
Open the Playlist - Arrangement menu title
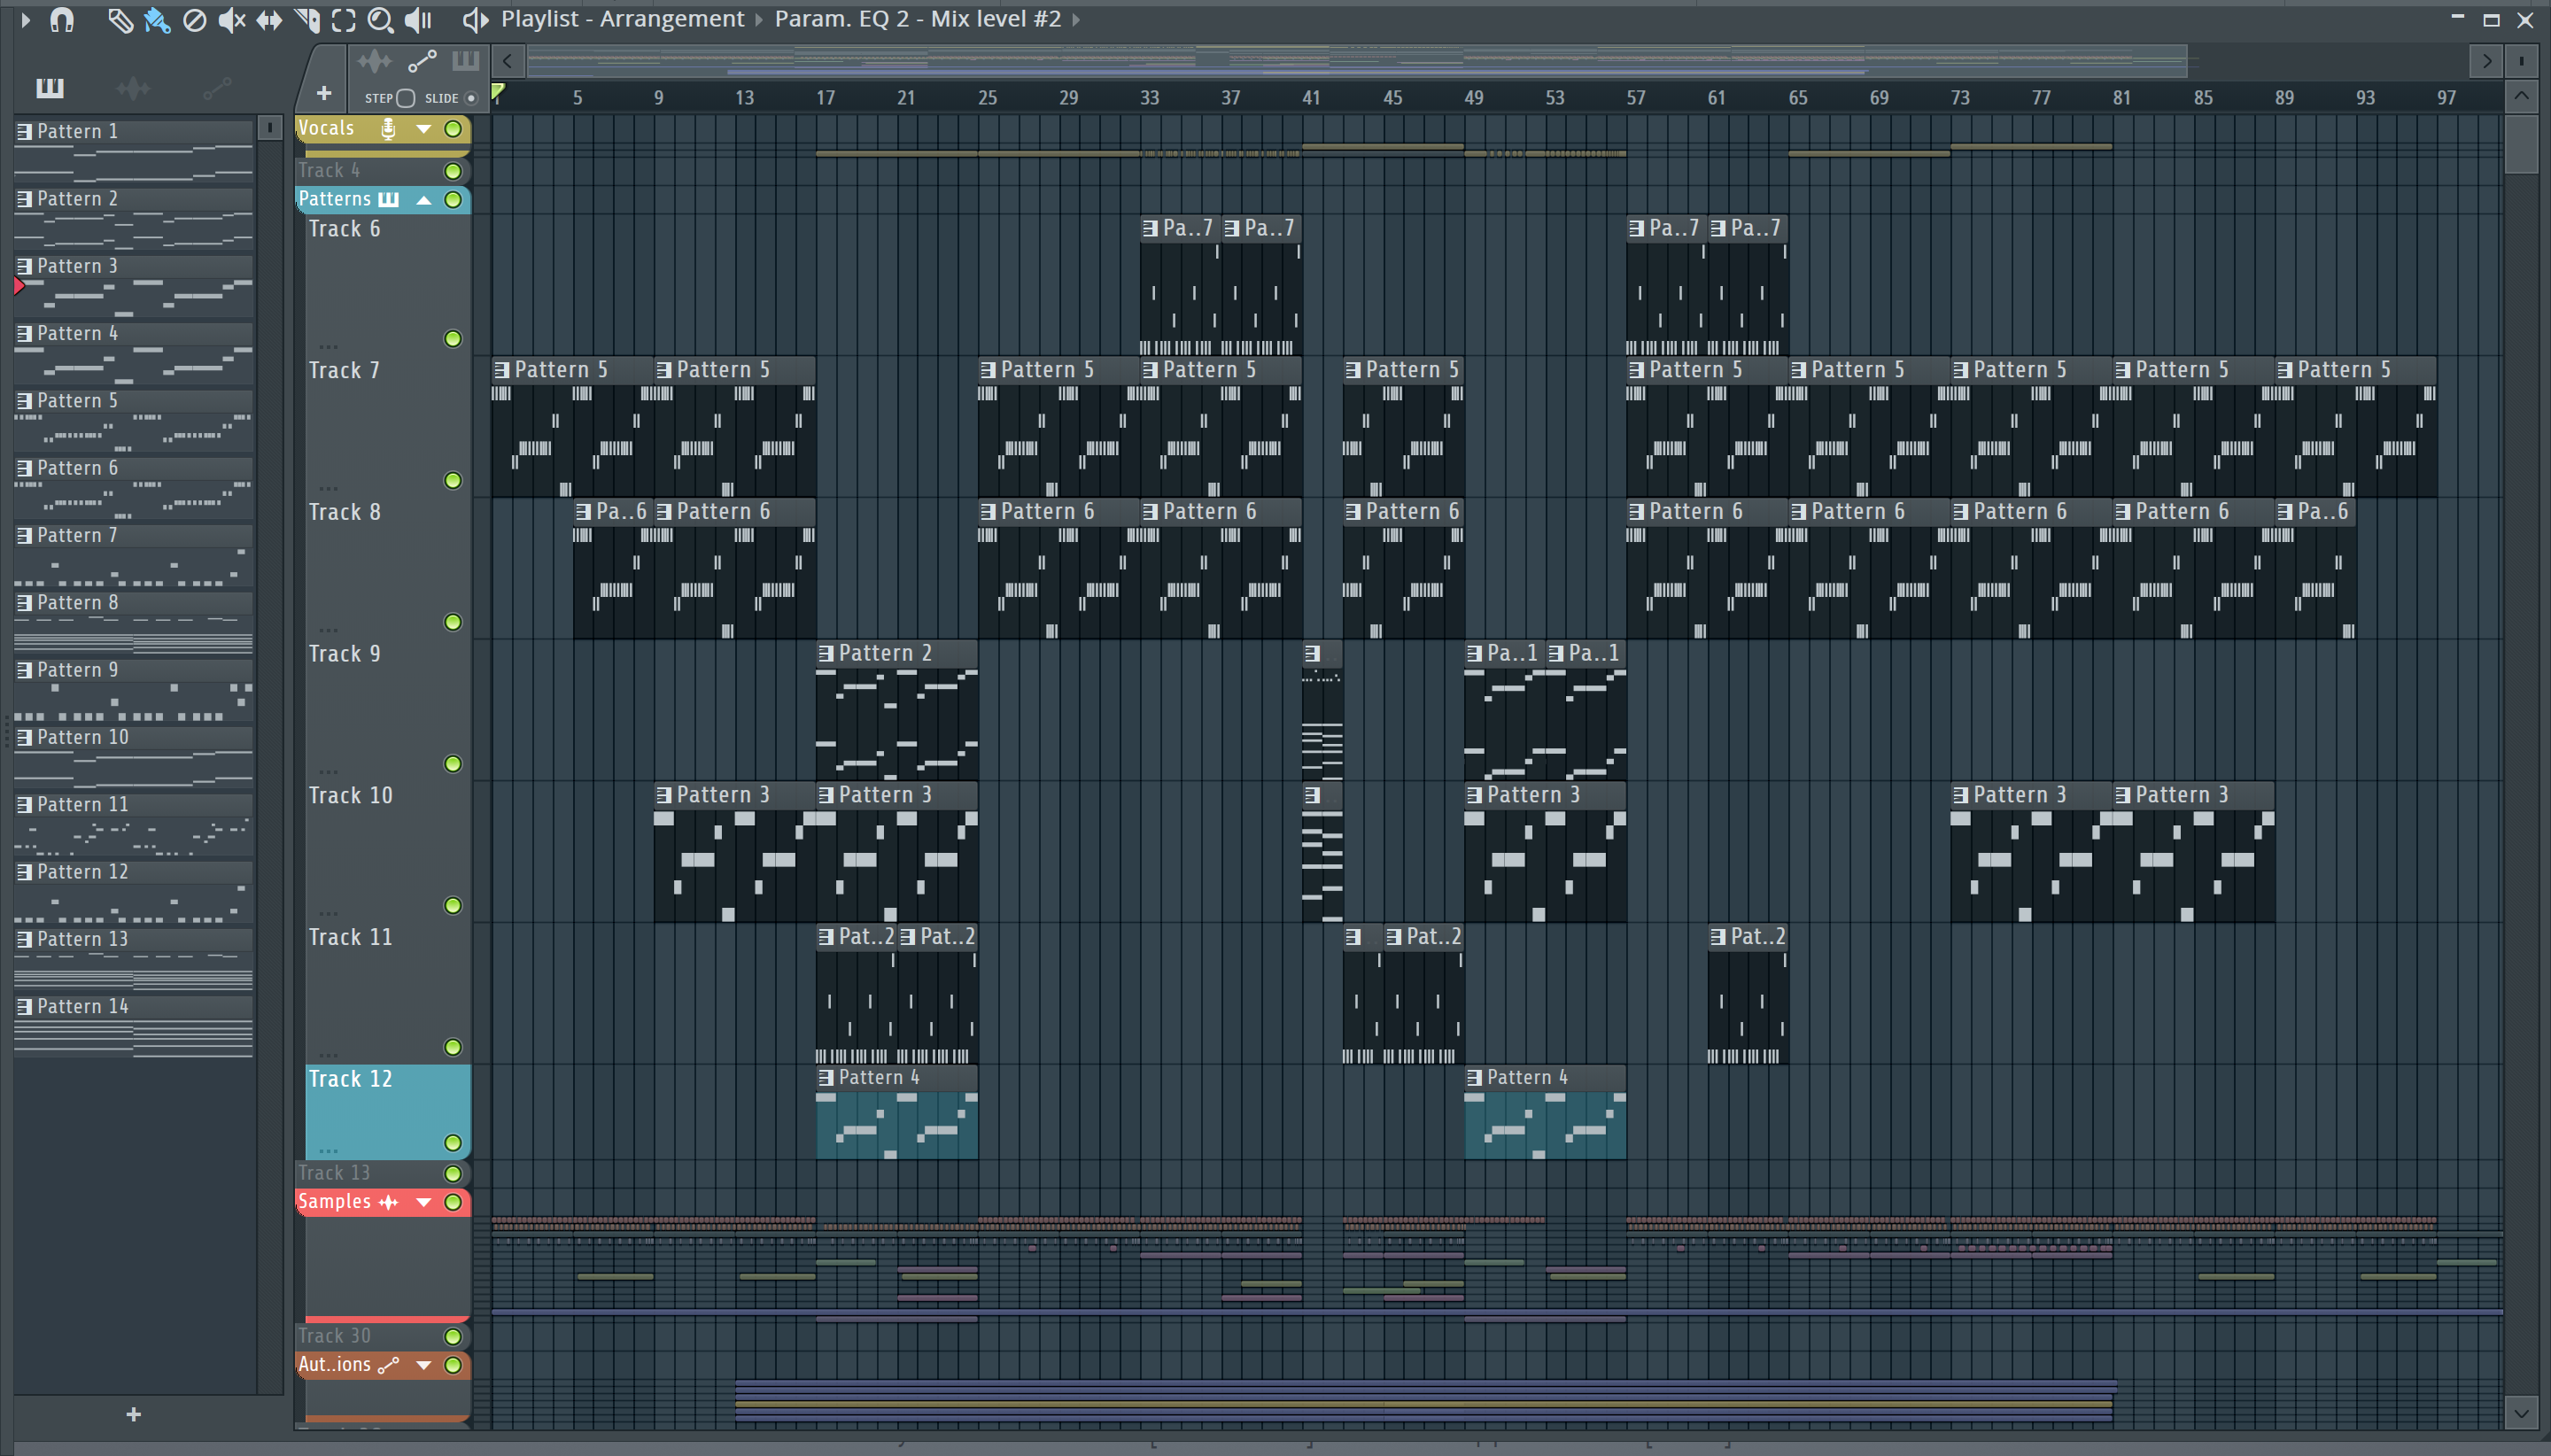(622, 19)
